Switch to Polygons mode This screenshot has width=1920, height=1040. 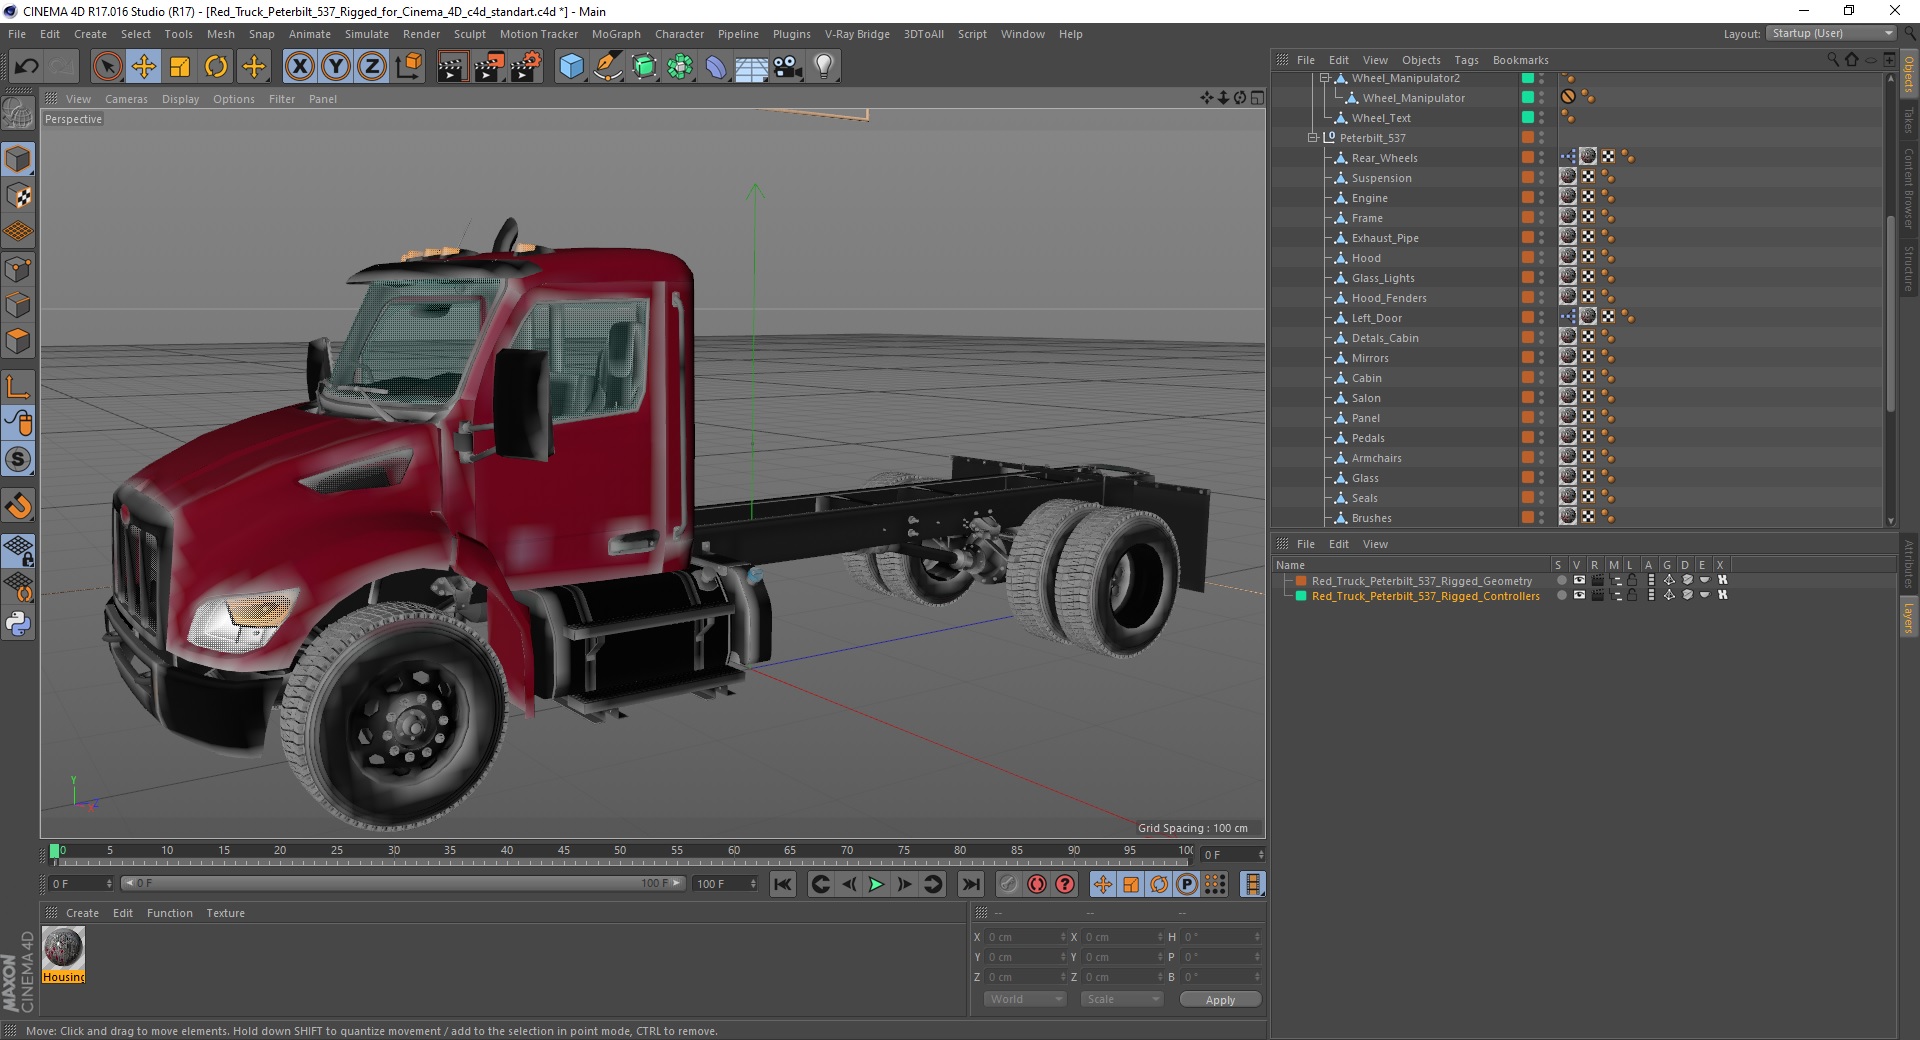tap(18, 340)
